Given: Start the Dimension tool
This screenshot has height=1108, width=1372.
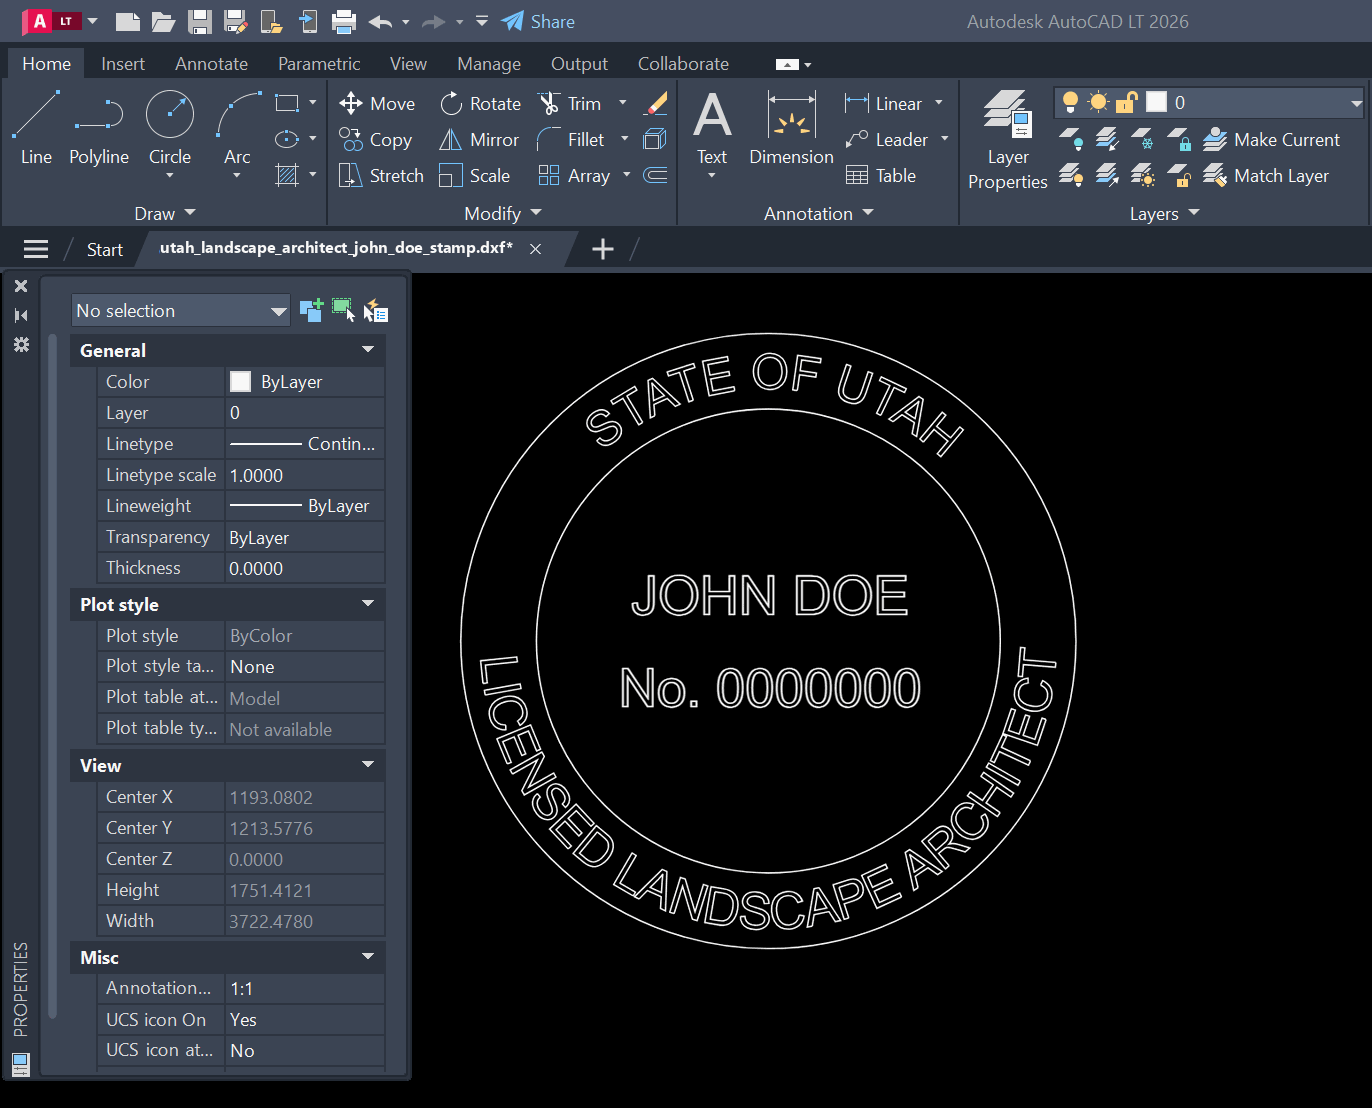Looking at the screenshot, I should click(x=791, y=127).
